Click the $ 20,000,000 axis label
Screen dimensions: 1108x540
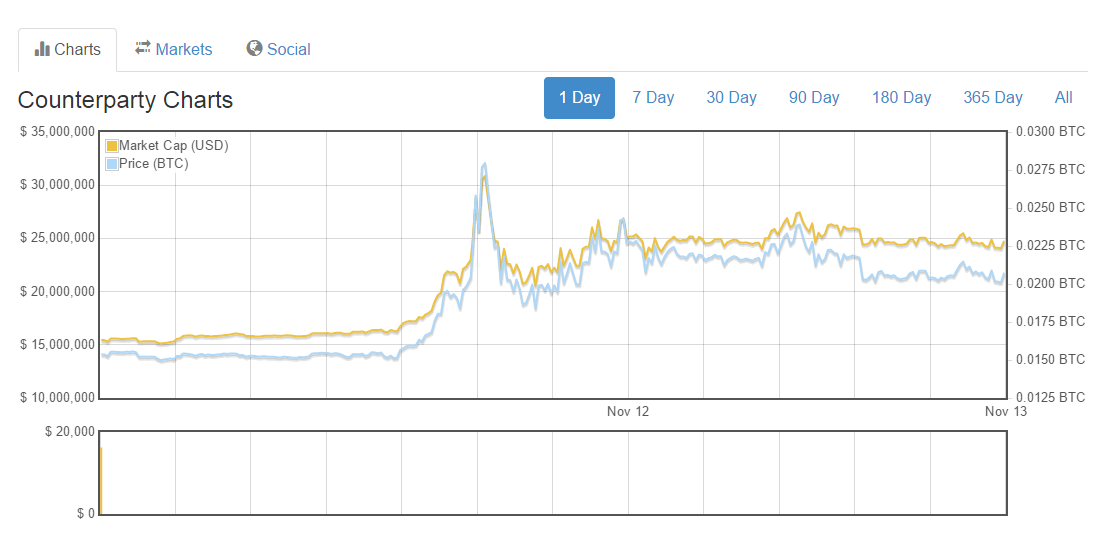[x=58, y=291]
